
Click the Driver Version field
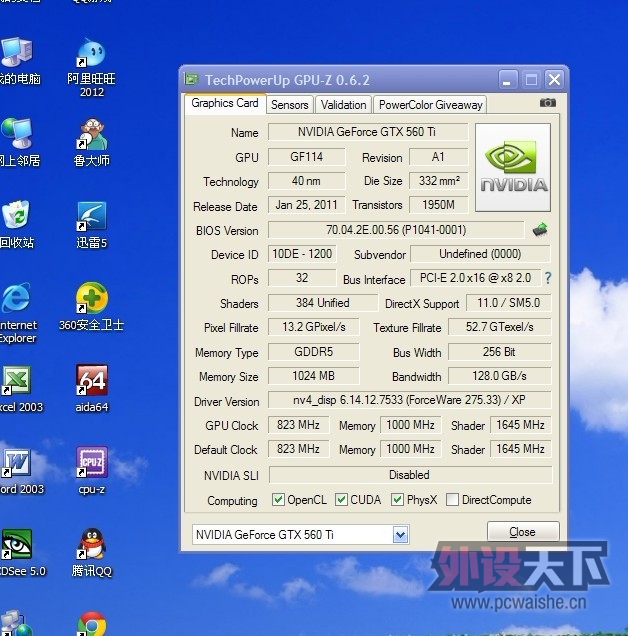[x=409, y=400]
